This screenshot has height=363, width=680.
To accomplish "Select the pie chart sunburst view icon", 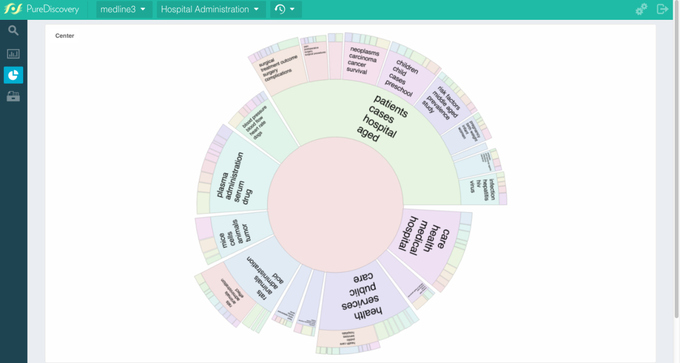I will [13, 75].
